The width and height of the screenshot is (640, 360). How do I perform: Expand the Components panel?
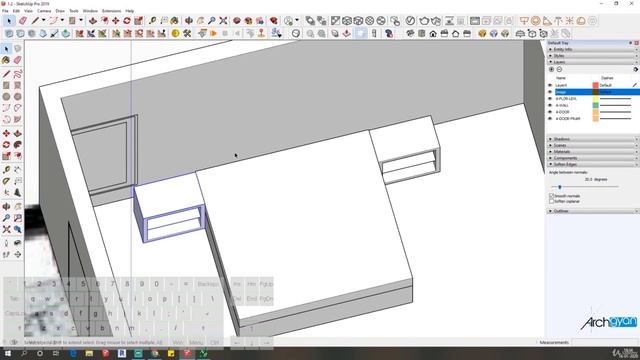tap(593, 158)
